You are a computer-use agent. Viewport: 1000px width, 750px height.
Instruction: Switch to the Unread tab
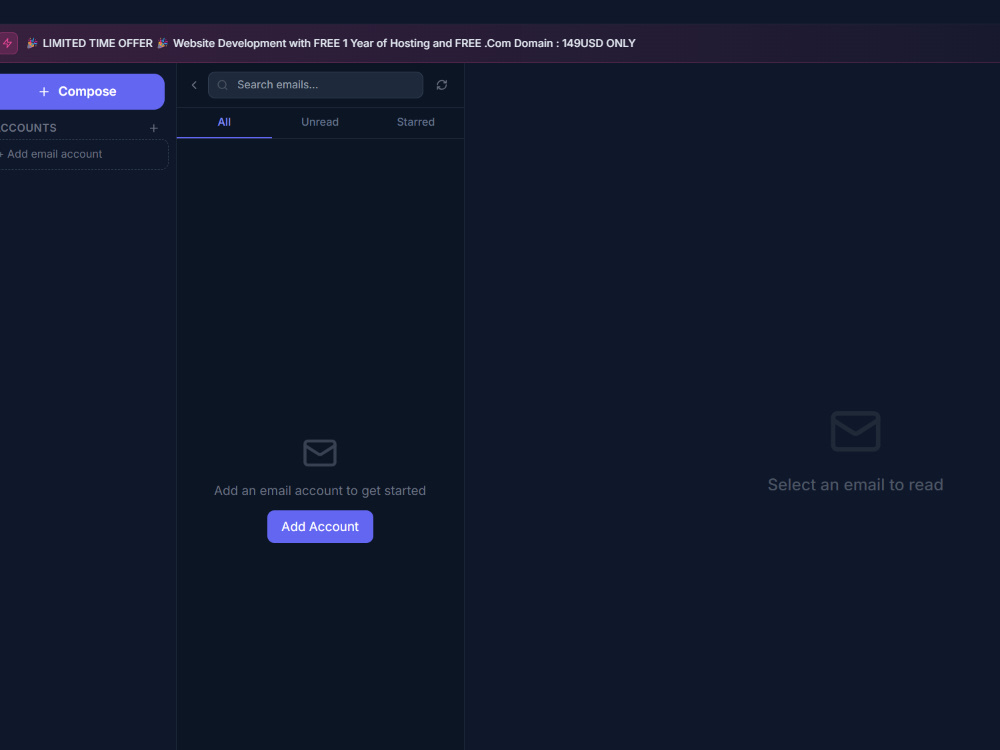(x=320, y=122)
